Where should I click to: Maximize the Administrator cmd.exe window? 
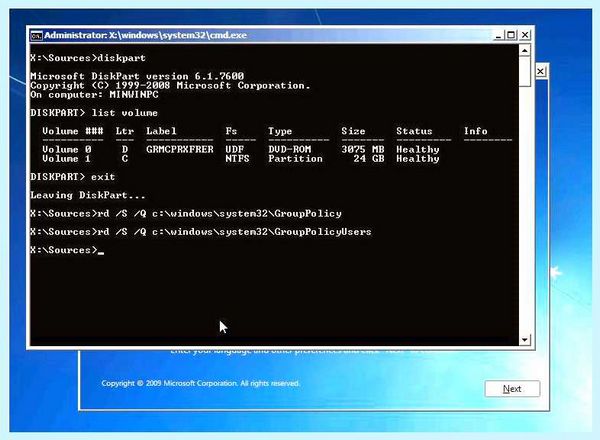[x=511, y=35]
